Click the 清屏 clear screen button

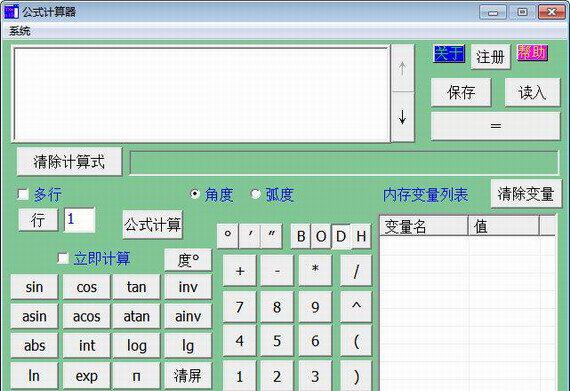point(188,375)
